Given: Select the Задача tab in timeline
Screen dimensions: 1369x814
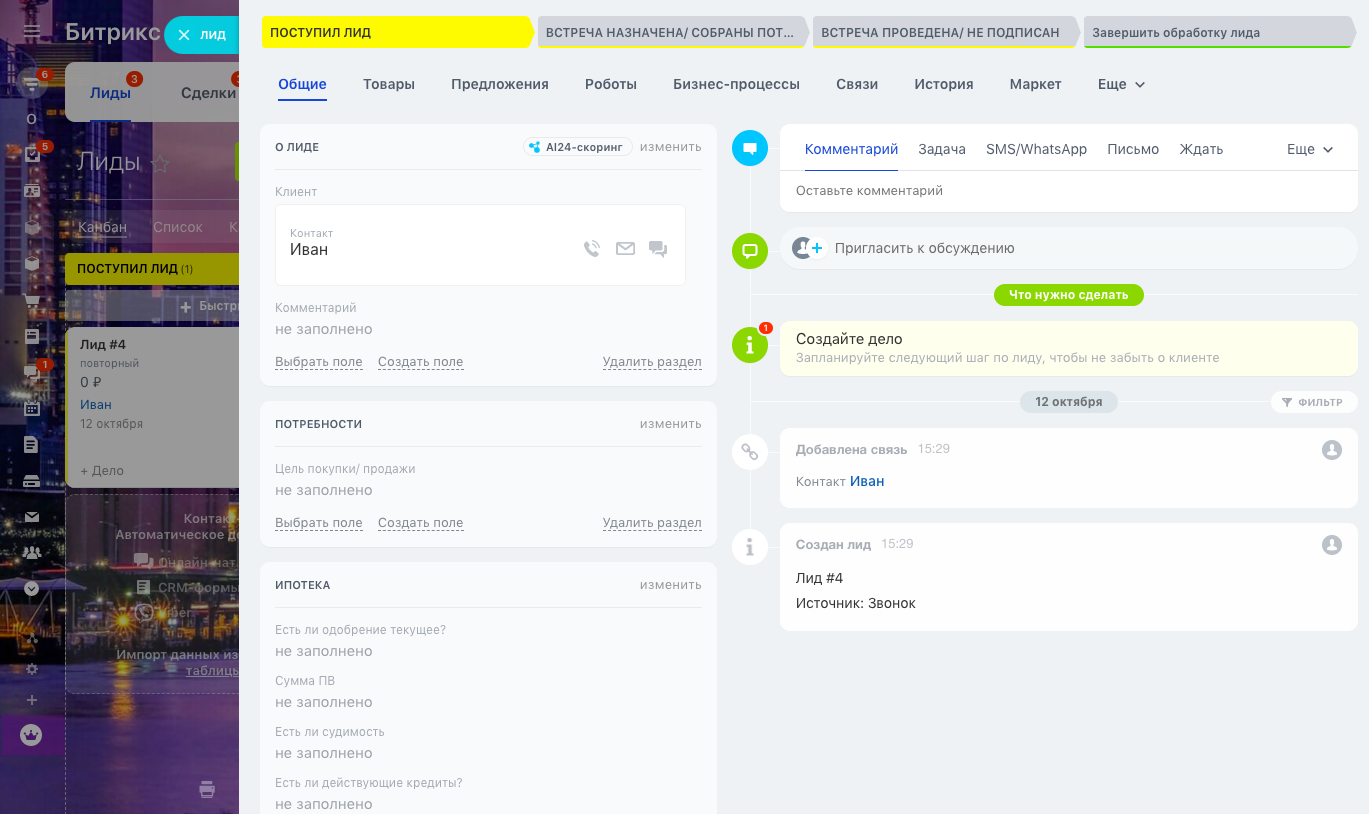Looking at the screenshot, I should (941, 149).
